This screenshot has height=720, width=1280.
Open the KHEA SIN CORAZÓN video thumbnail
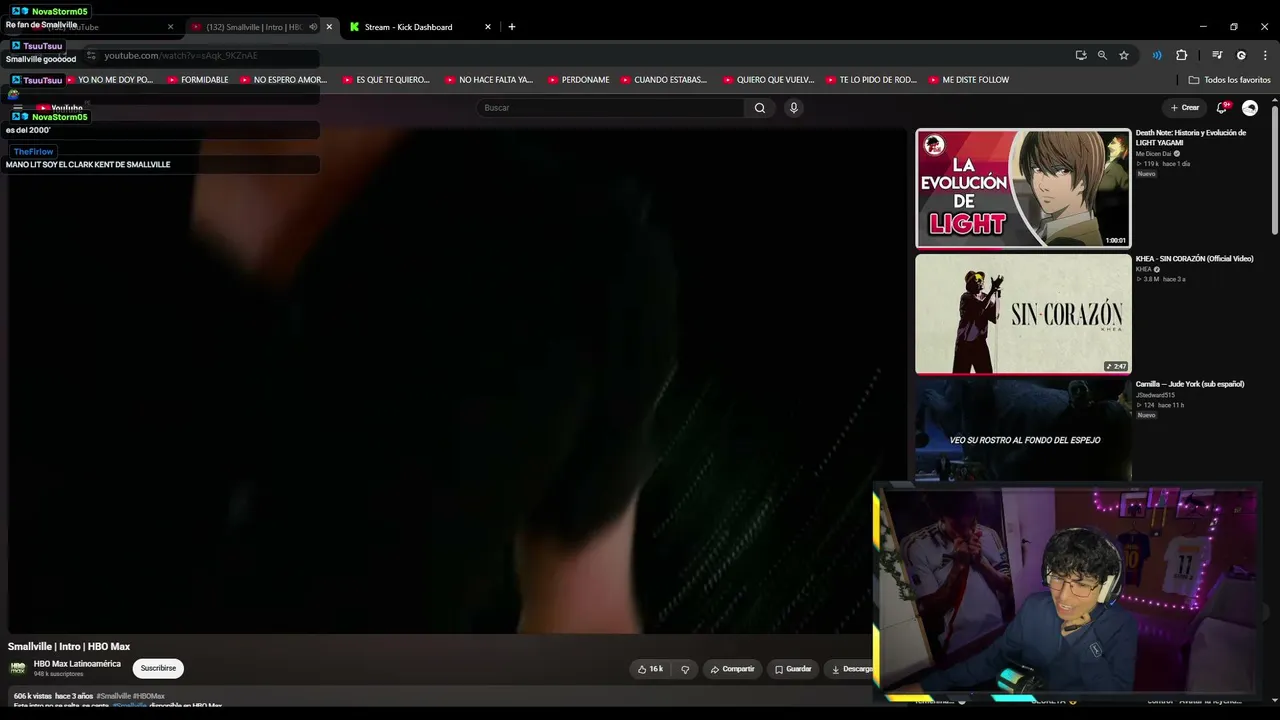[x=1023, y=314]
